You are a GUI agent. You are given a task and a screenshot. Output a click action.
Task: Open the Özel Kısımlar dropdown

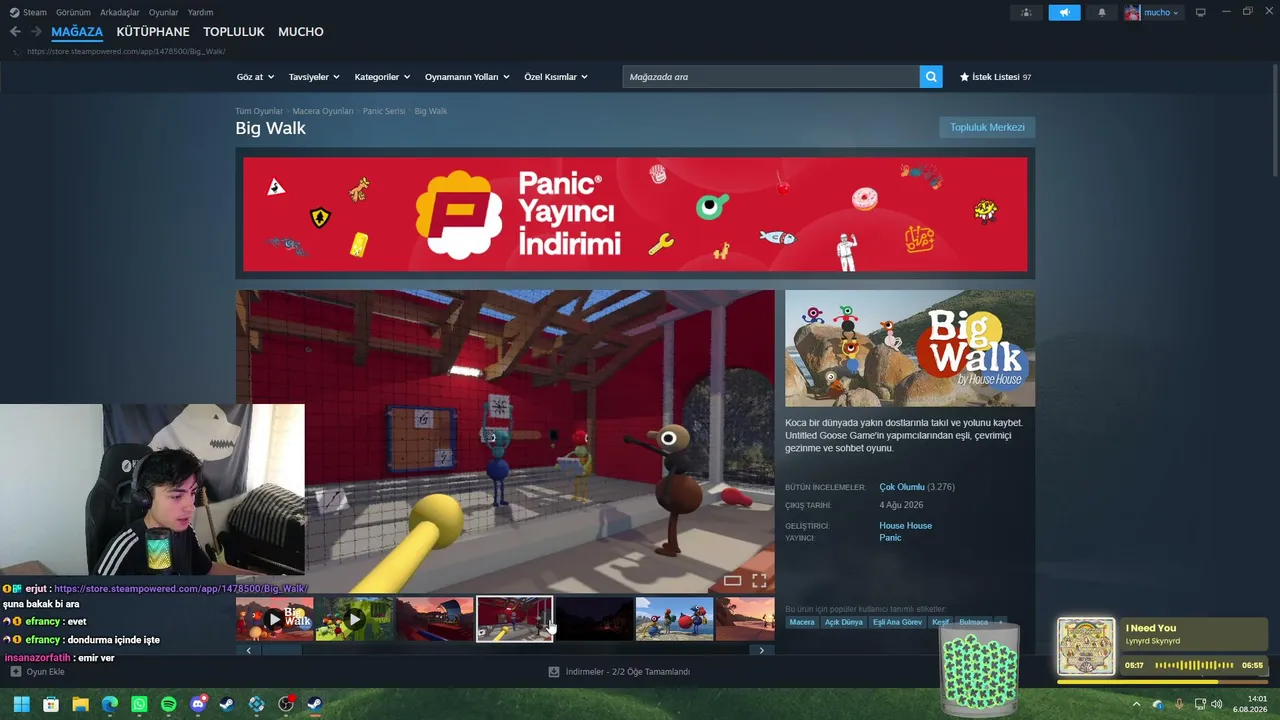pos(556,77)
